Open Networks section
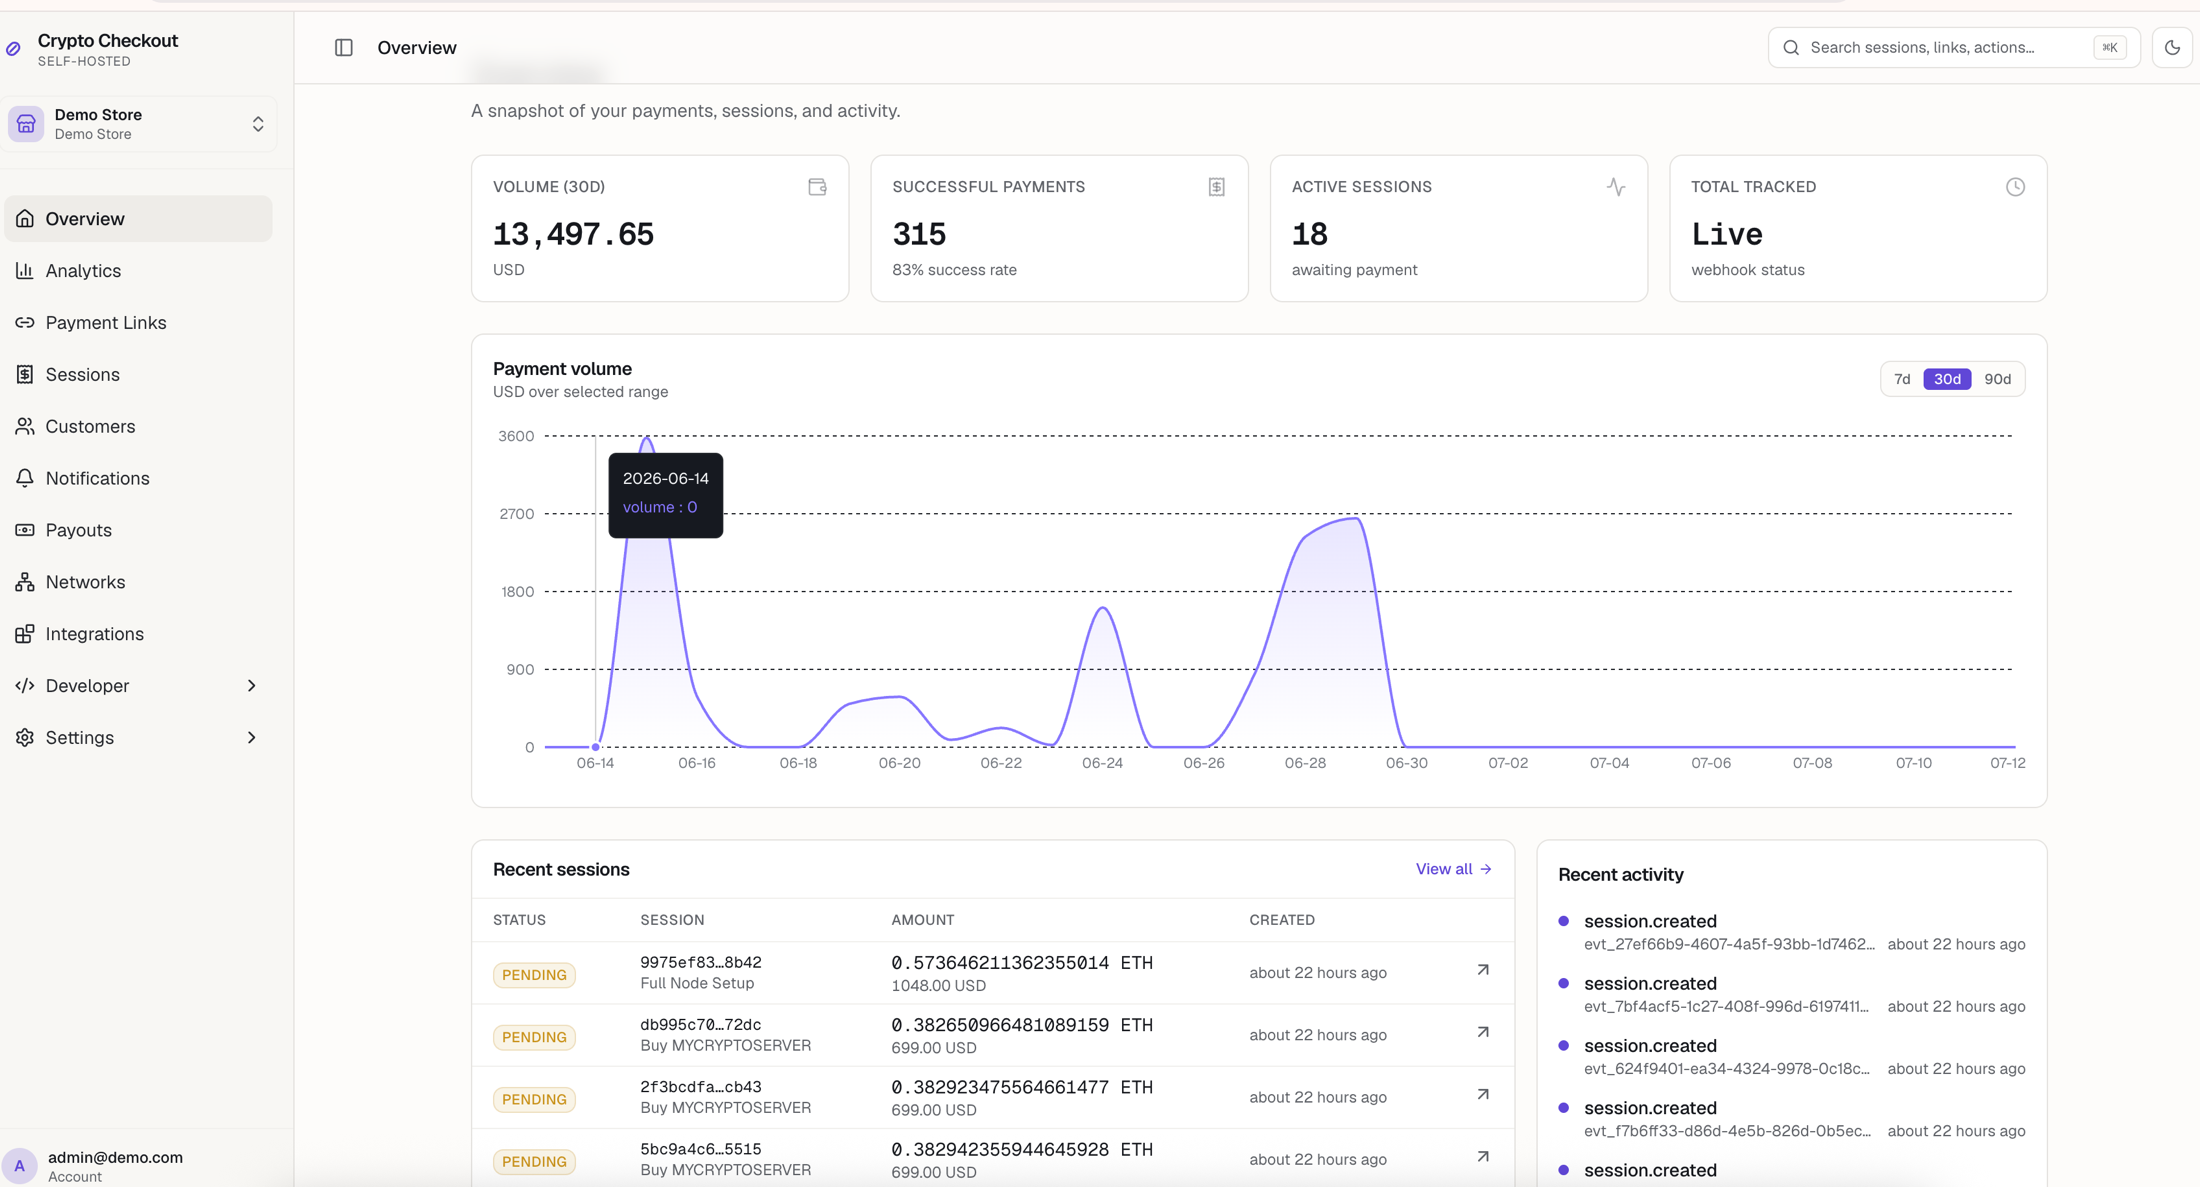This screenshot has width=2200, height=1187. tap(138, 582)
